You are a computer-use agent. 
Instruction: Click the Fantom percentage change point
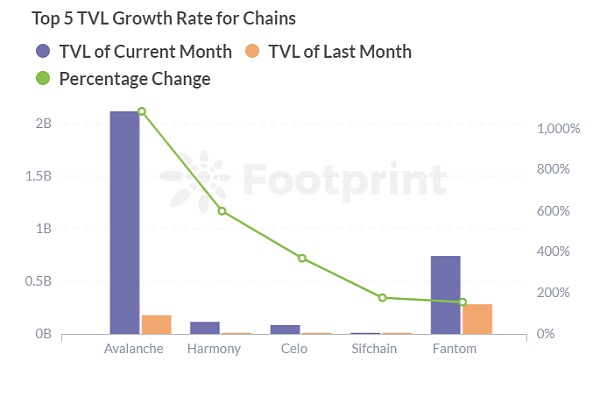[462, 302]
